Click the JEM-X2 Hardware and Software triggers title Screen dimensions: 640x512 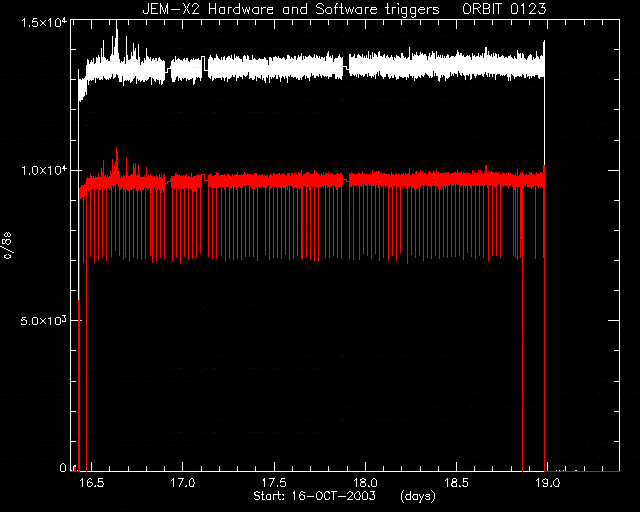pyautogui.click(x=291, y=9)
